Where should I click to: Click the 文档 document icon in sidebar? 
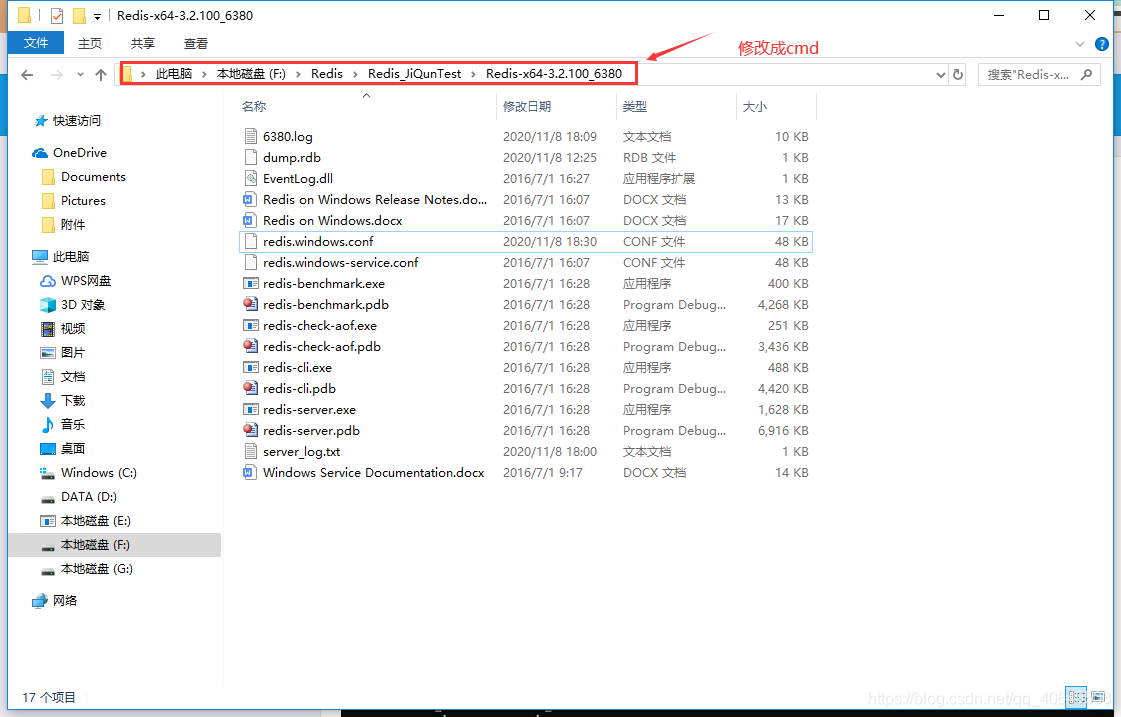click(x=48, y=377)
